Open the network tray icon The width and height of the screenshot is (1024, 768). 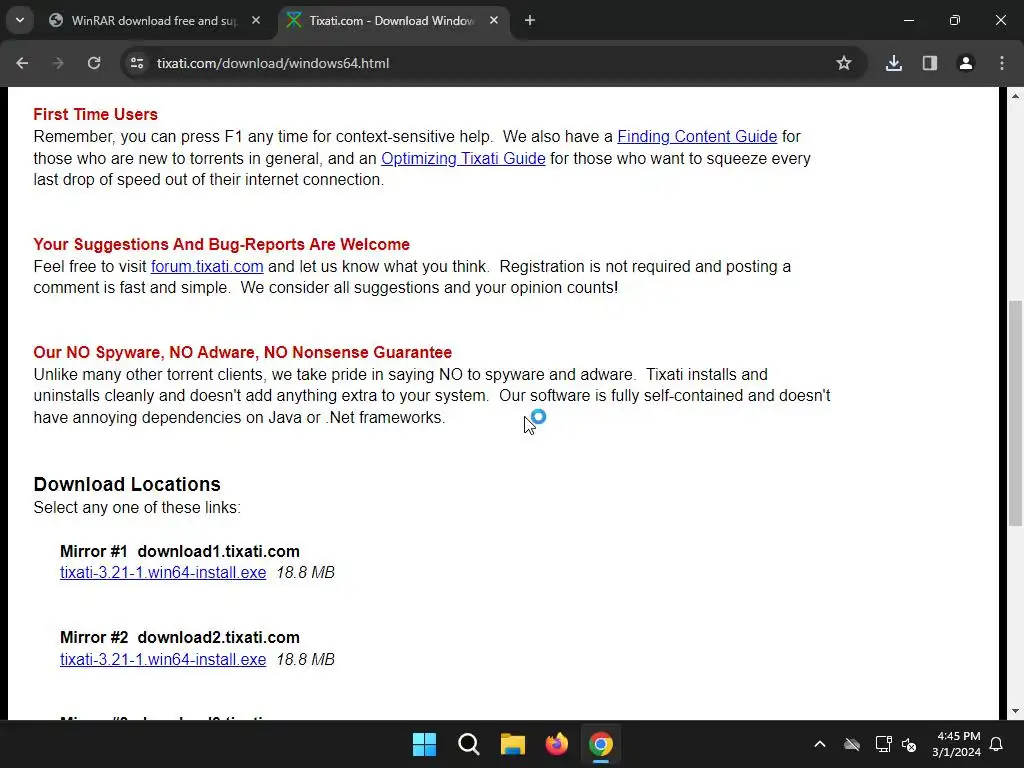(883, 744)
